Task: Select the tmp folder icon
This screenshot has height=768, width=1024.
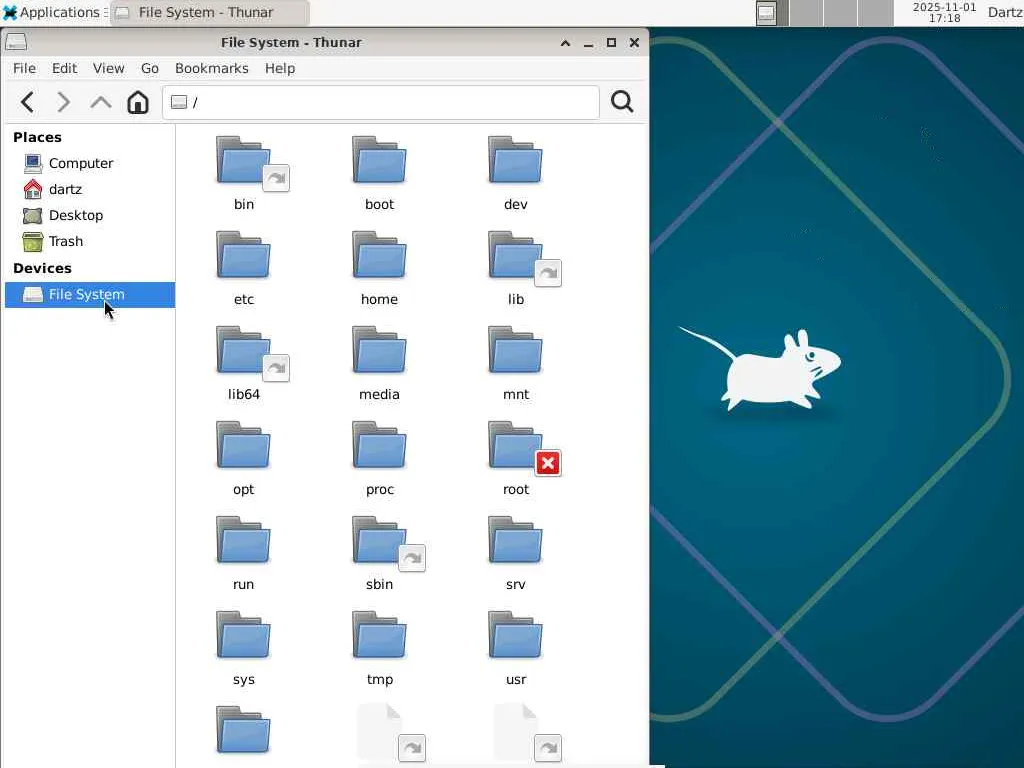Action: tap(379, 635)
